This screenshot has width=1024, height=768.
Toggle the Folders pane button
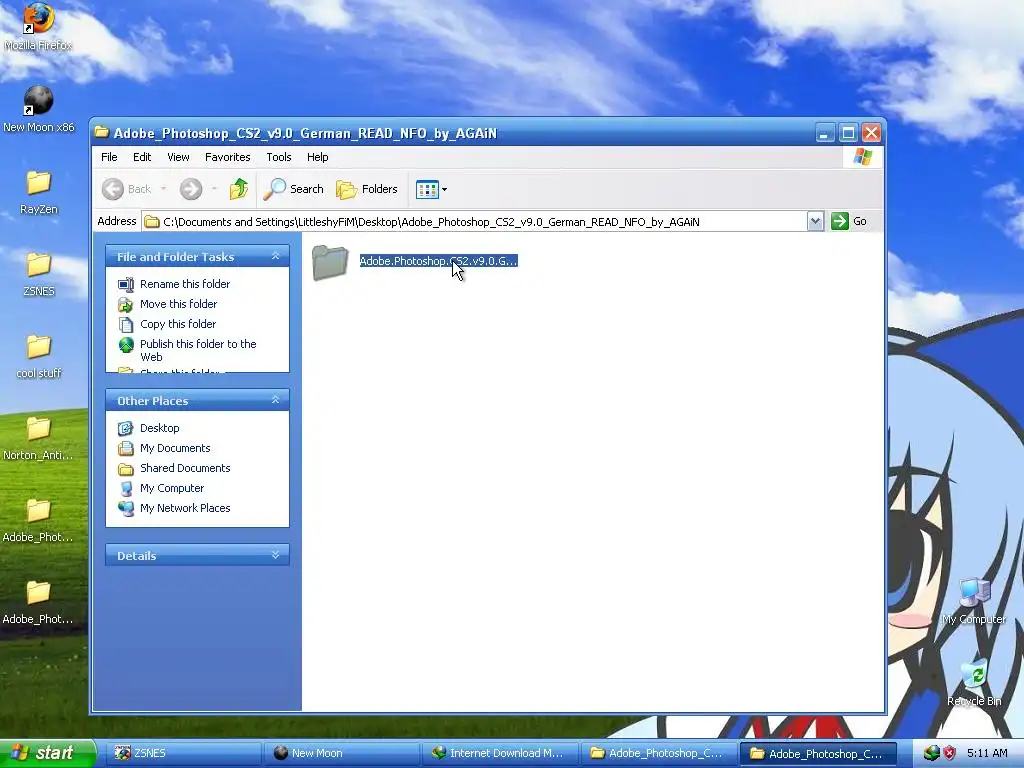[x=367, y=189]
